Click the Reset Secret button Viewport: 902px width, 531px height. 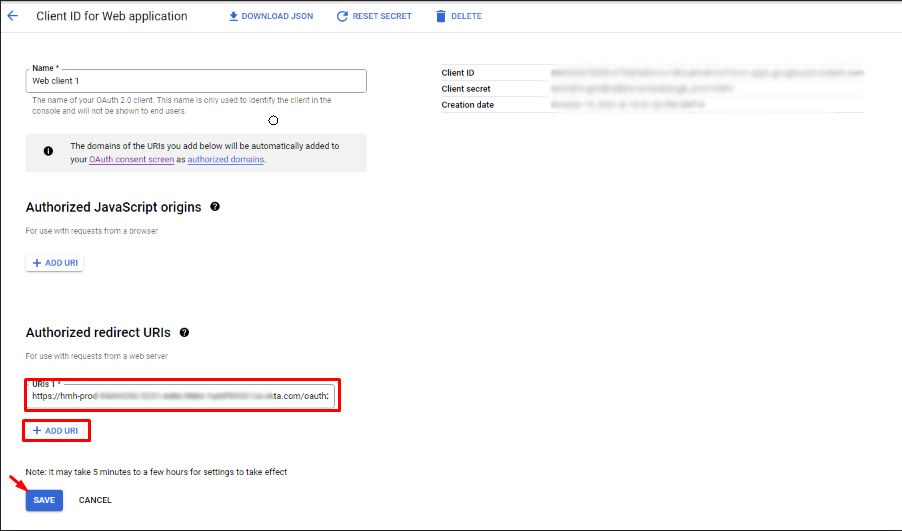coord(374,16)
